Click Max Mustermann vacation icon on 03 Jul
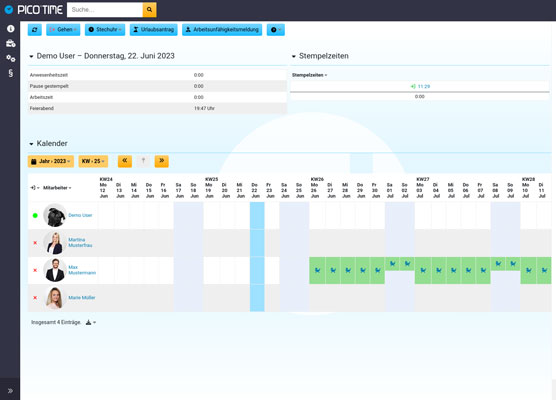556x400 pixels. point(423,270)
